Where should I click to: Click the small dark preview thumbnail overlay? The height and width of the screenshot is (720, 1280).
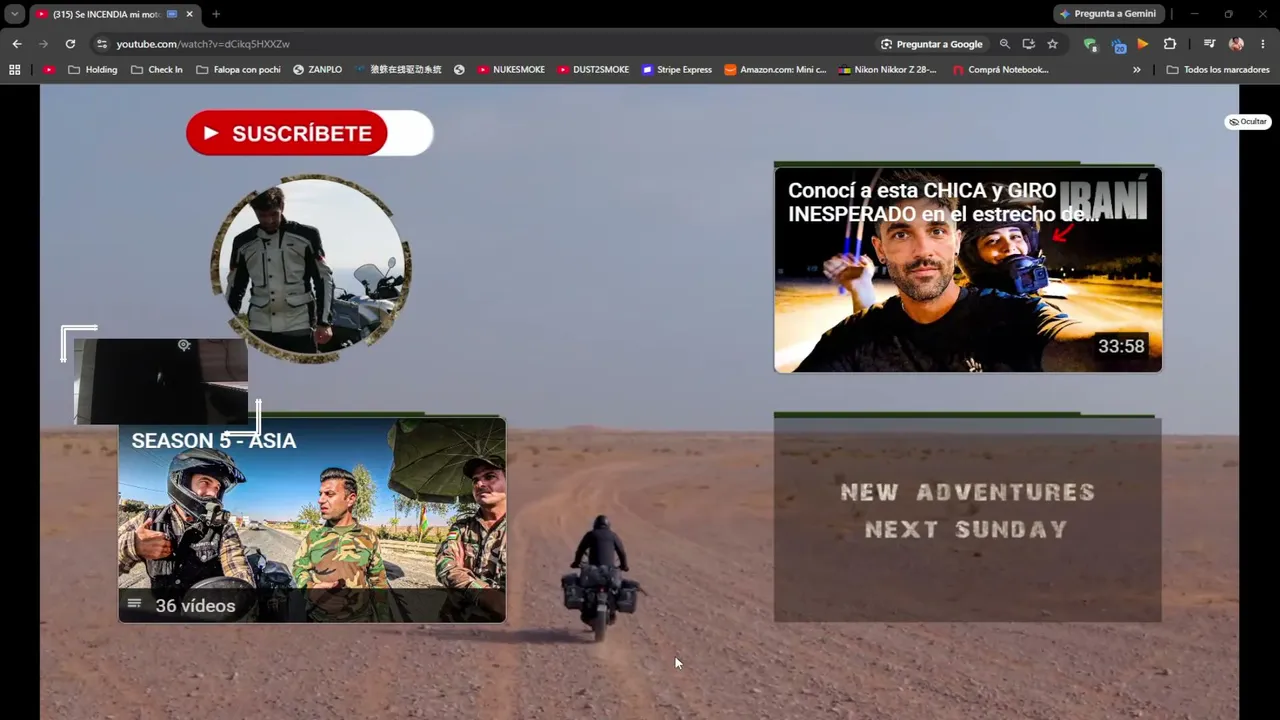161,381
